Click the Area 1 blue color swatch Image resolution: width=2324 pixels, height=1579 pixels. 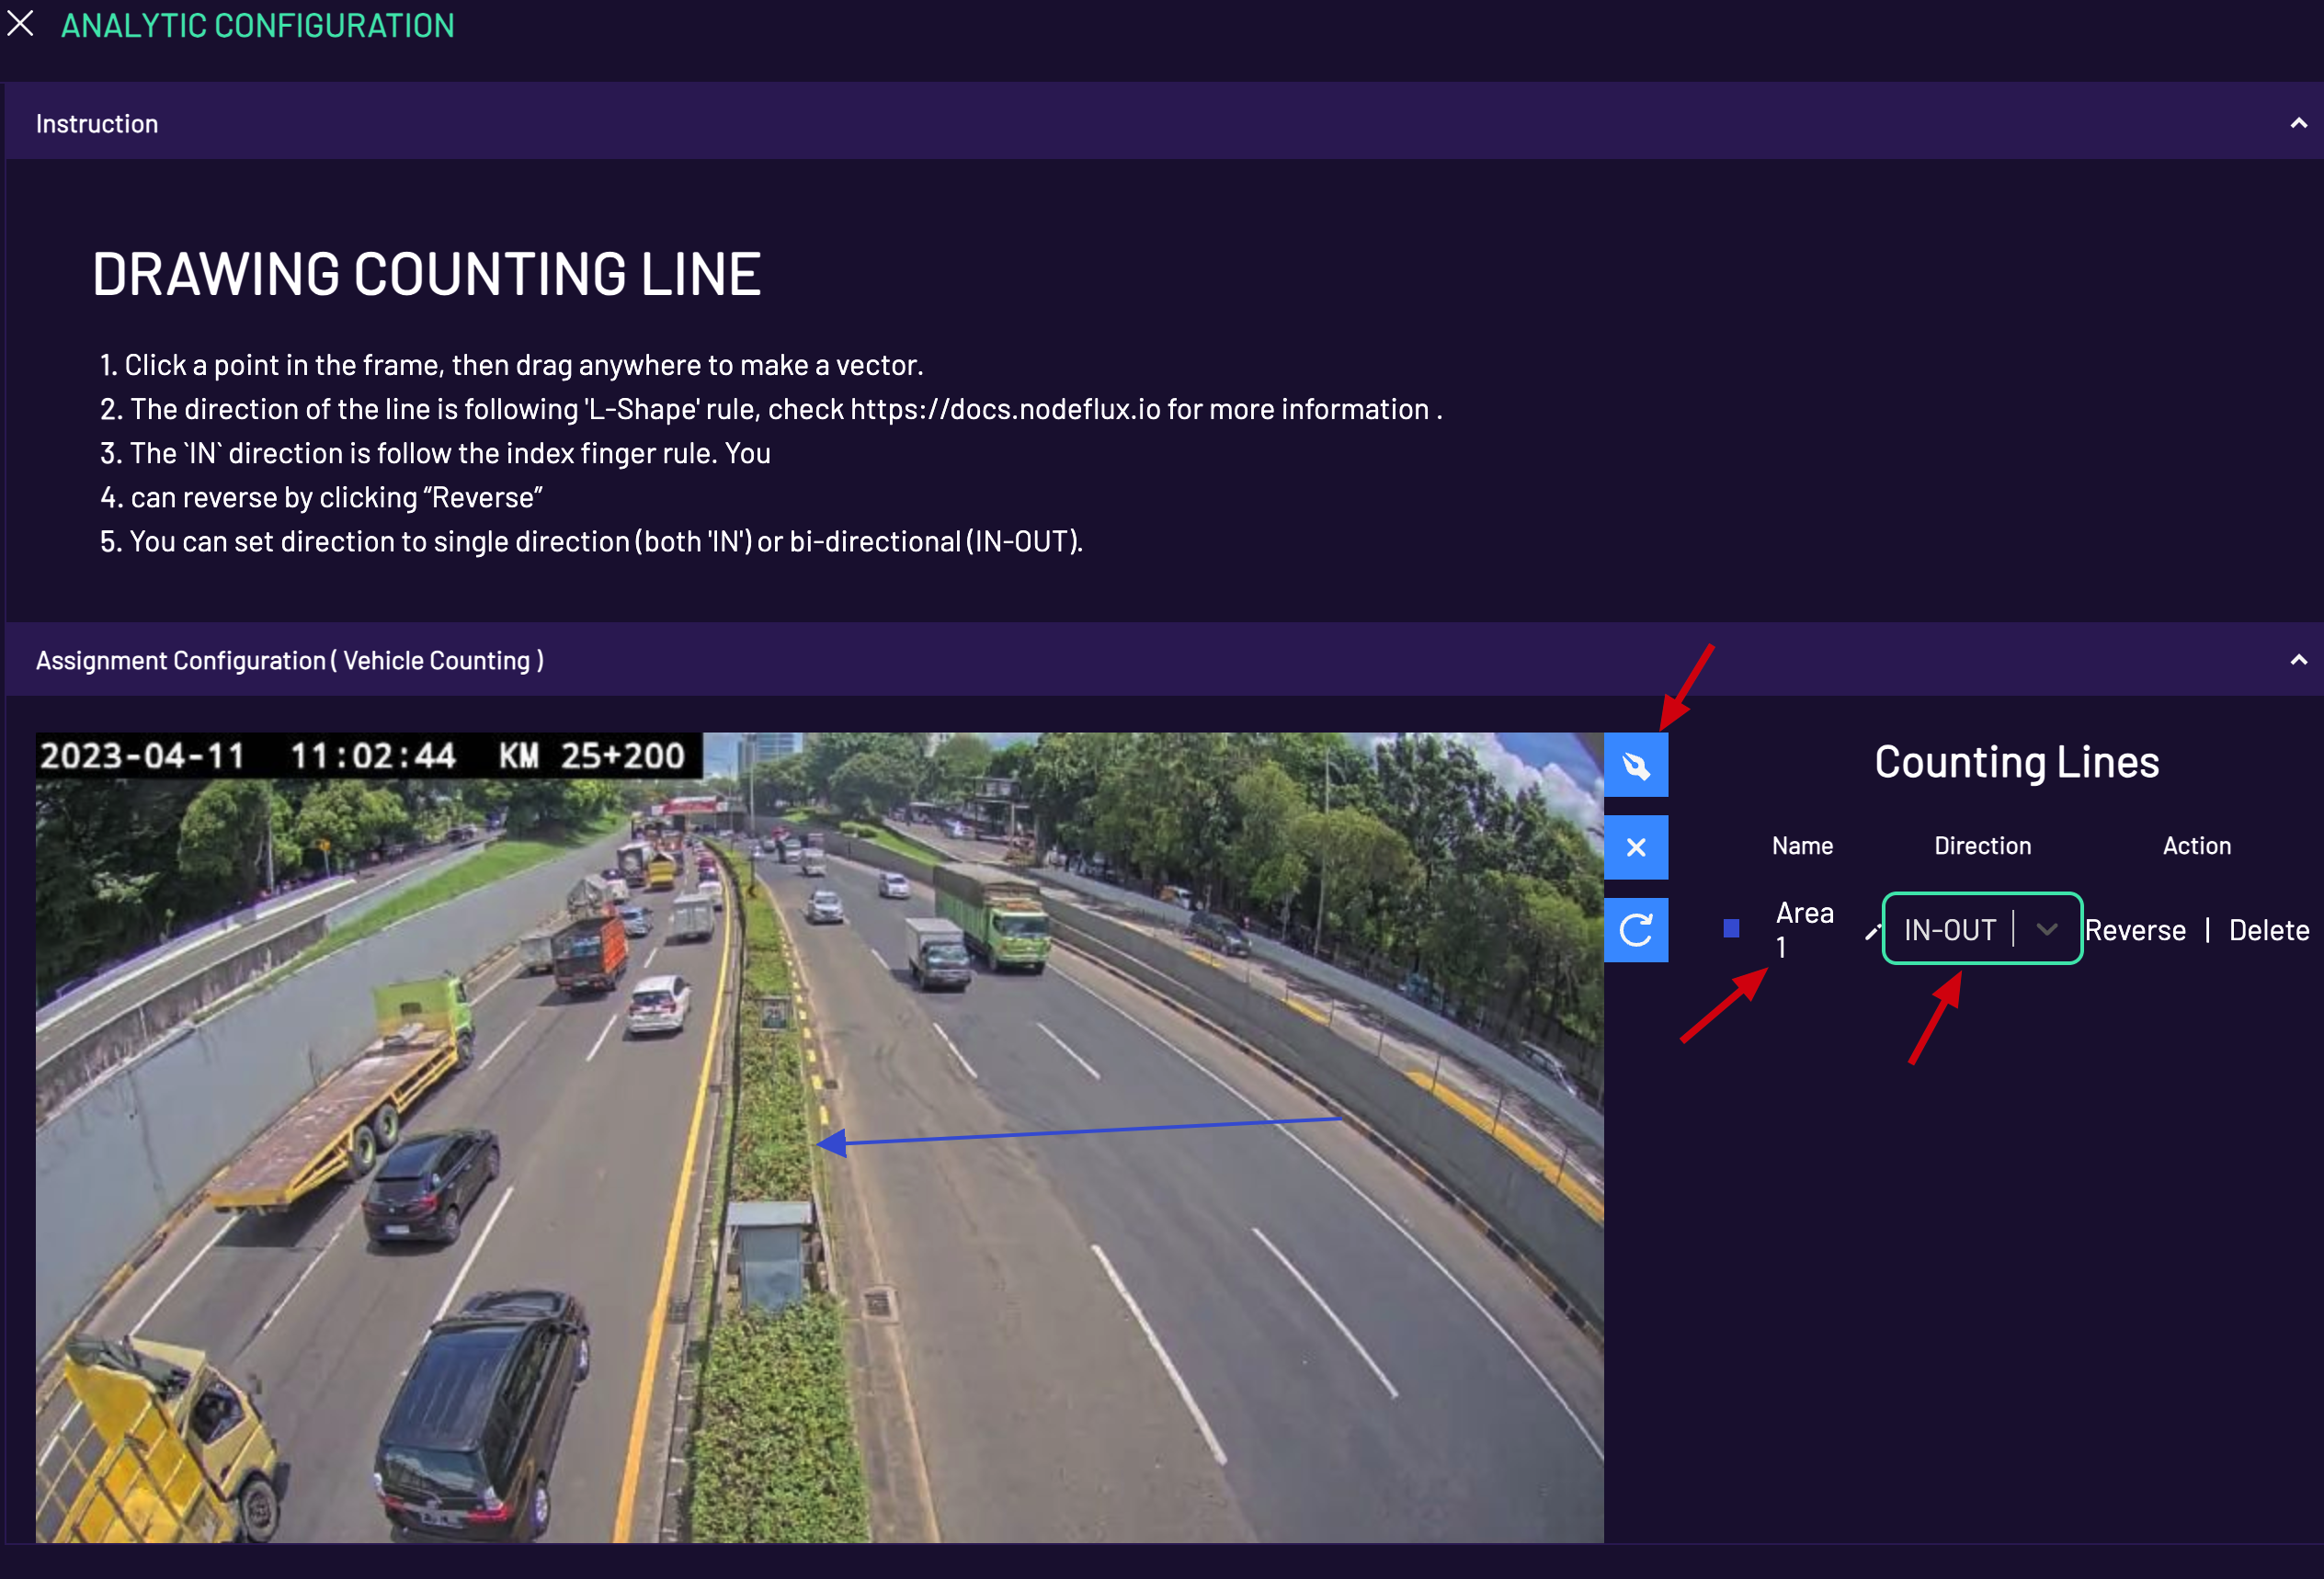pos(1731,929)
